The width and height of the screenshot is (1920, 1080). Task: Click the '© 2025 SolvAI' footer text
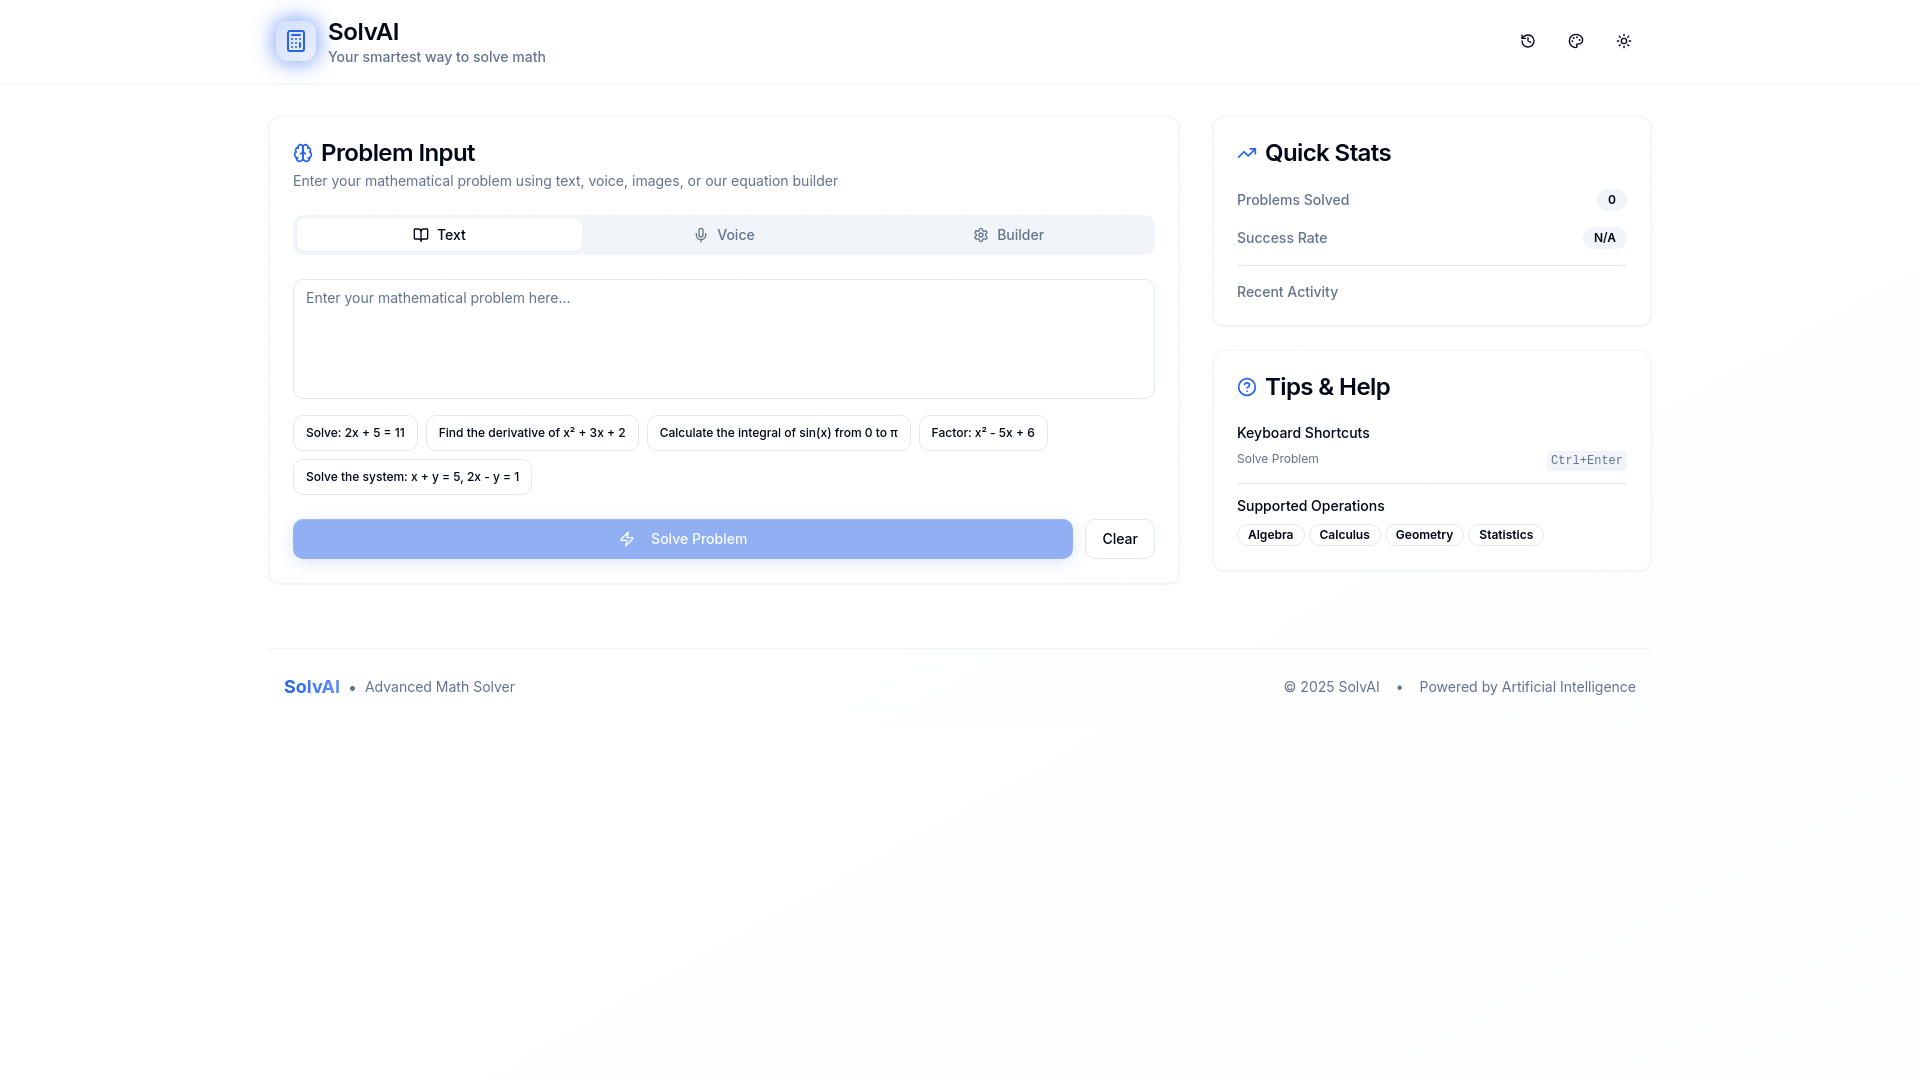pyautogui.click(x=1331, y=687)
